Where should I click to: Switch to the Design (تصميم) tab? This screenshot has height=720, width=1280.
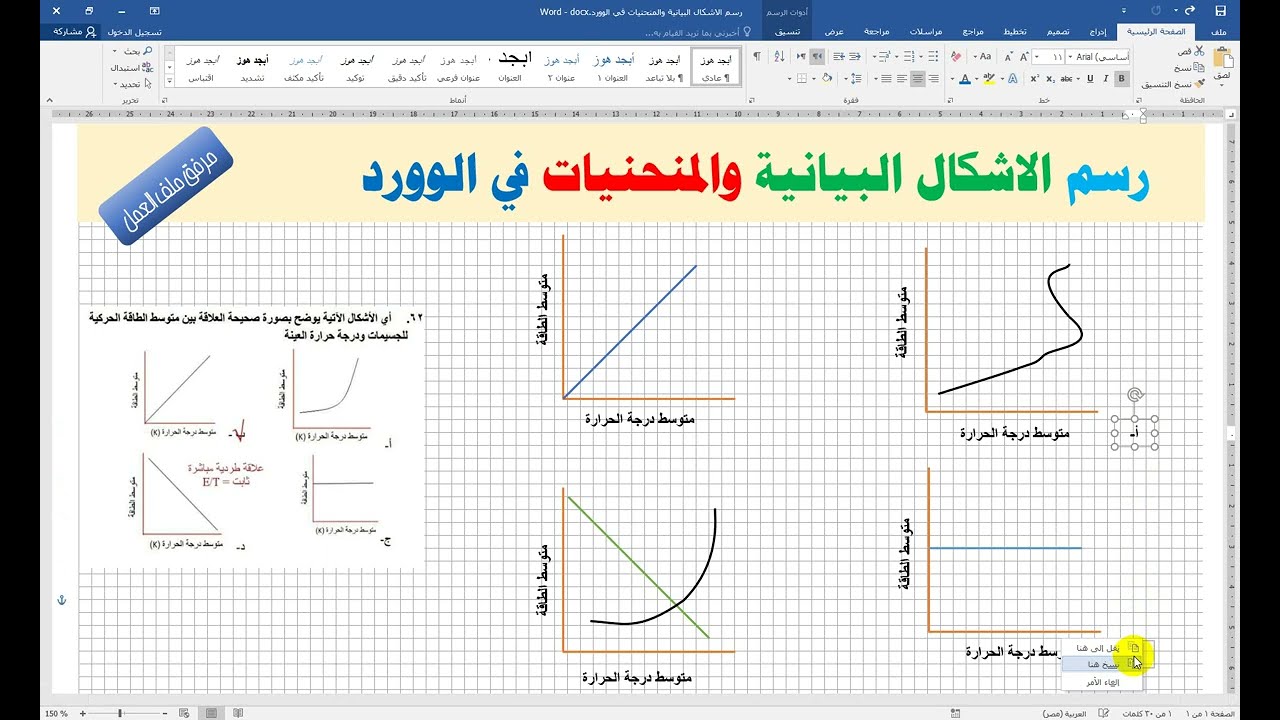pos(1059,31)
